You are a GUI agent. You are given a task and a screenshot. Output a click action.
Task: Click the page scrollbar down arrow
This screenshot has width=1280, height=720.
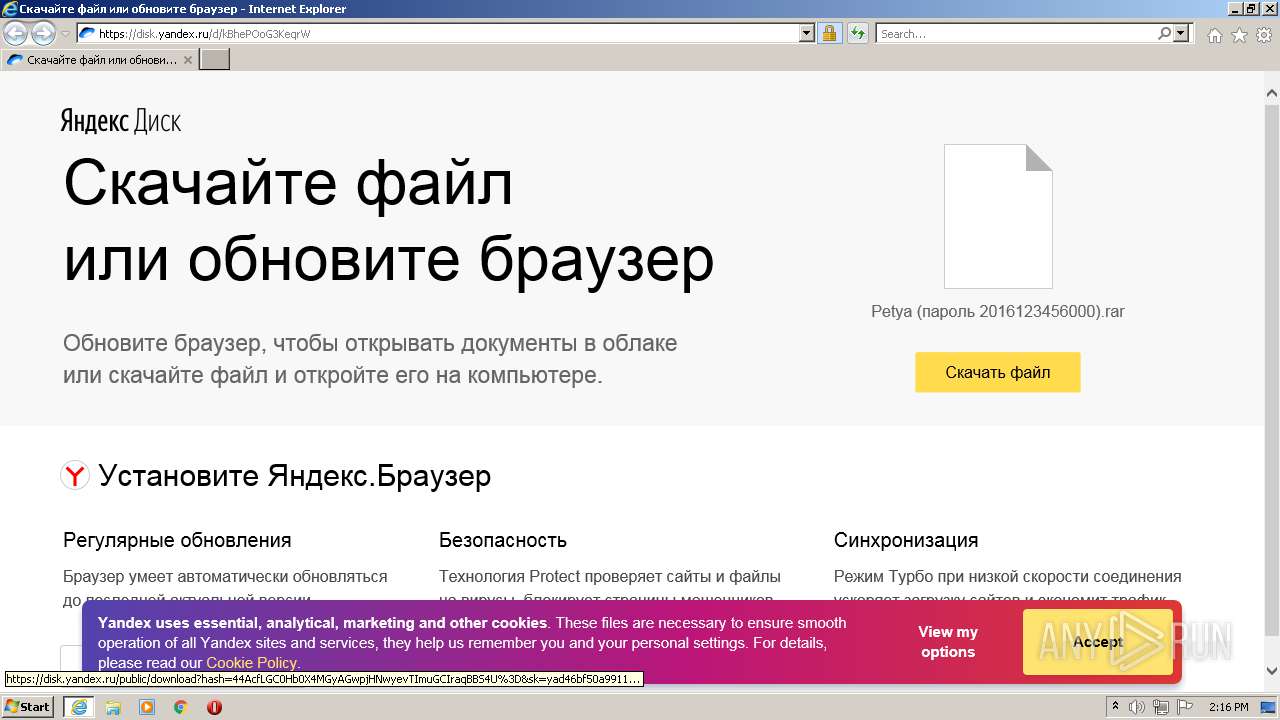click(1272, 671)
